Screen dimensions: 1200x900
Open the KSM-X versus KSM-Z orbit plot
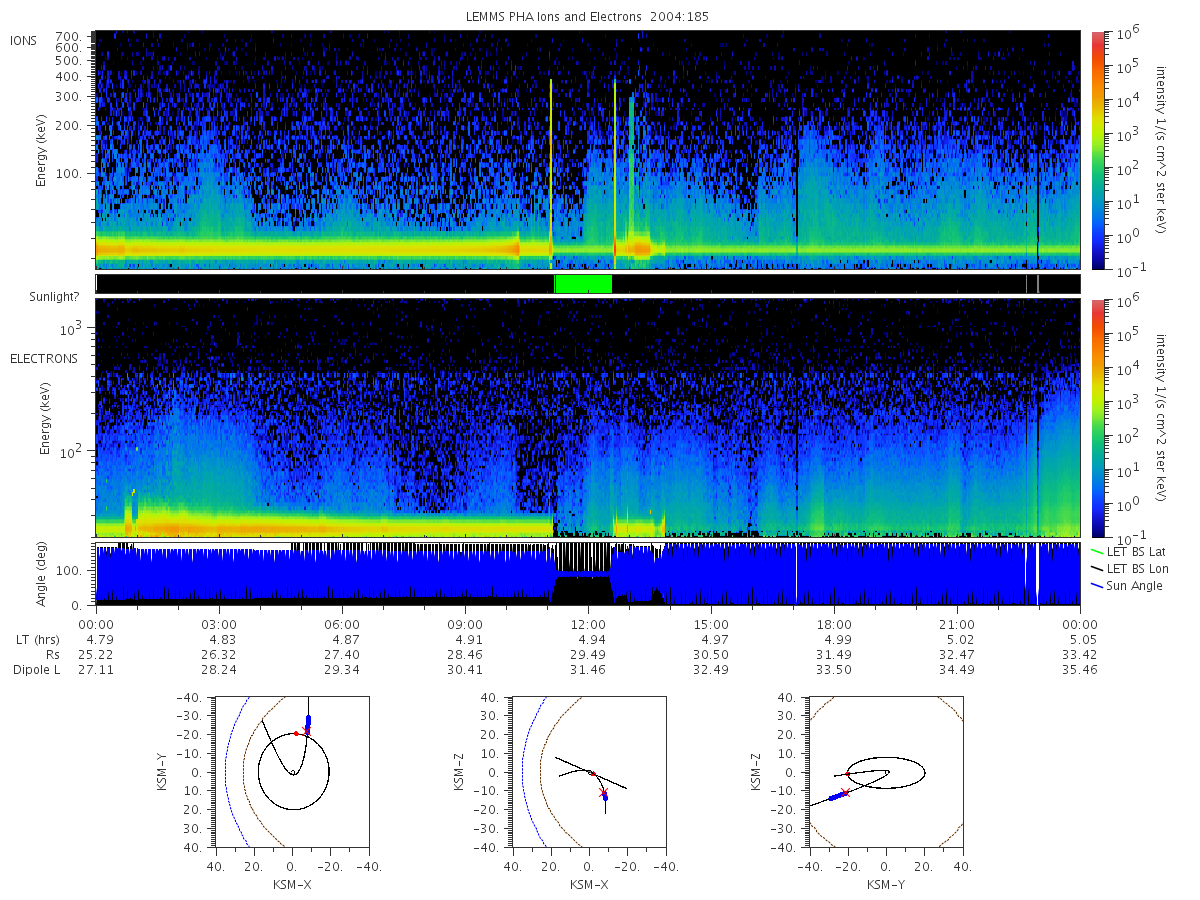[x=589, y=772]
